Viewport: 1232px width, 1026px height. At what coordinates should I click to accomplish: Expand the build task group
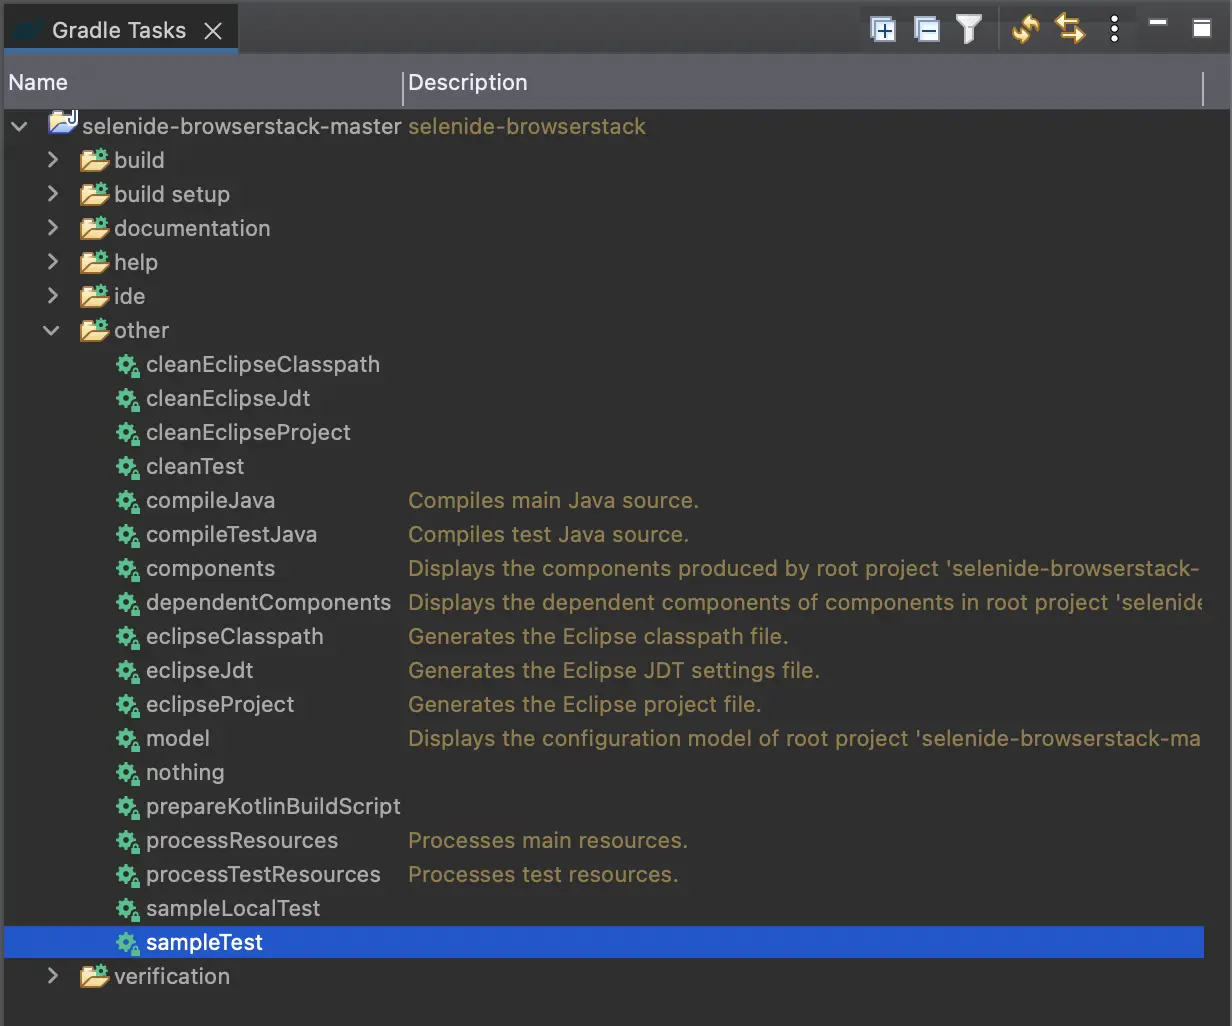[x=53, y=160]
